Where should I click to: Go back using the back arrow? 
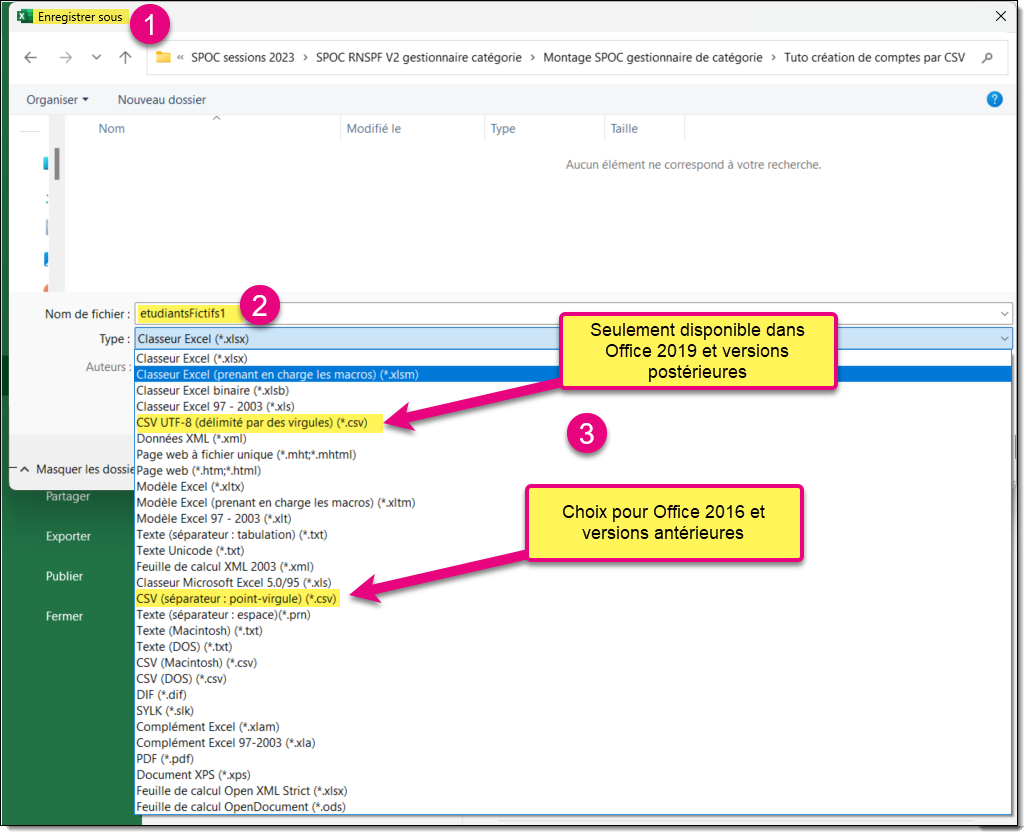pos(31,58)
